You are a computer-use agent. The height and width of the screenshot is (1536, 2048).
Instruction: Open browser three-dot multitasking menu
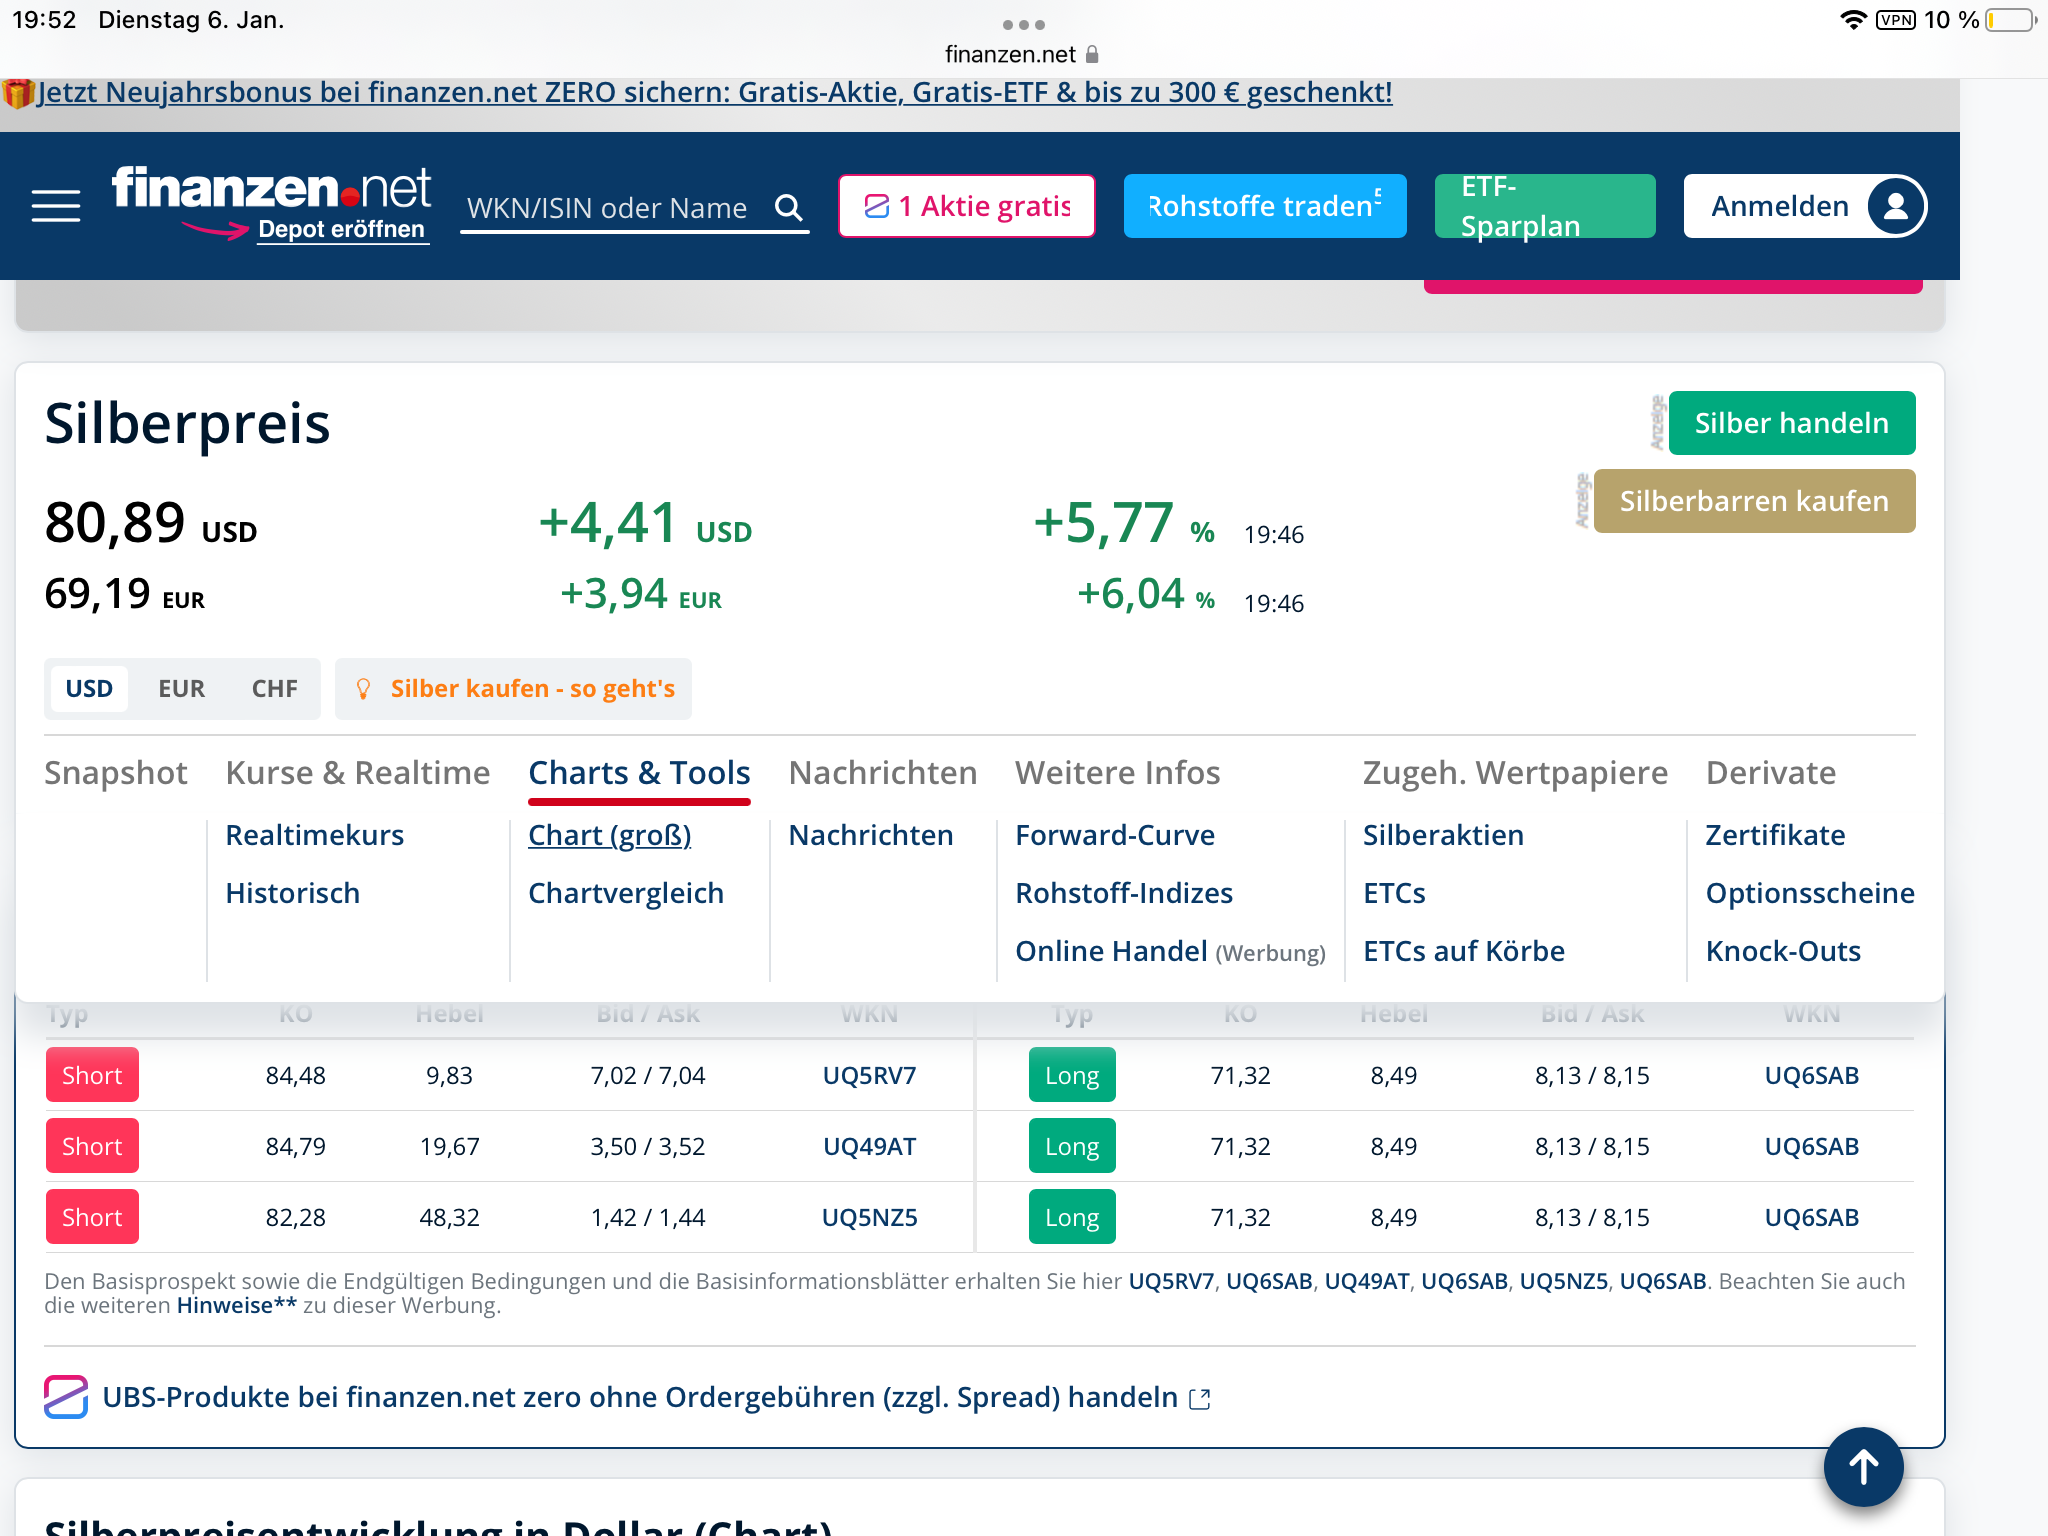click(x=1023, y=24)
